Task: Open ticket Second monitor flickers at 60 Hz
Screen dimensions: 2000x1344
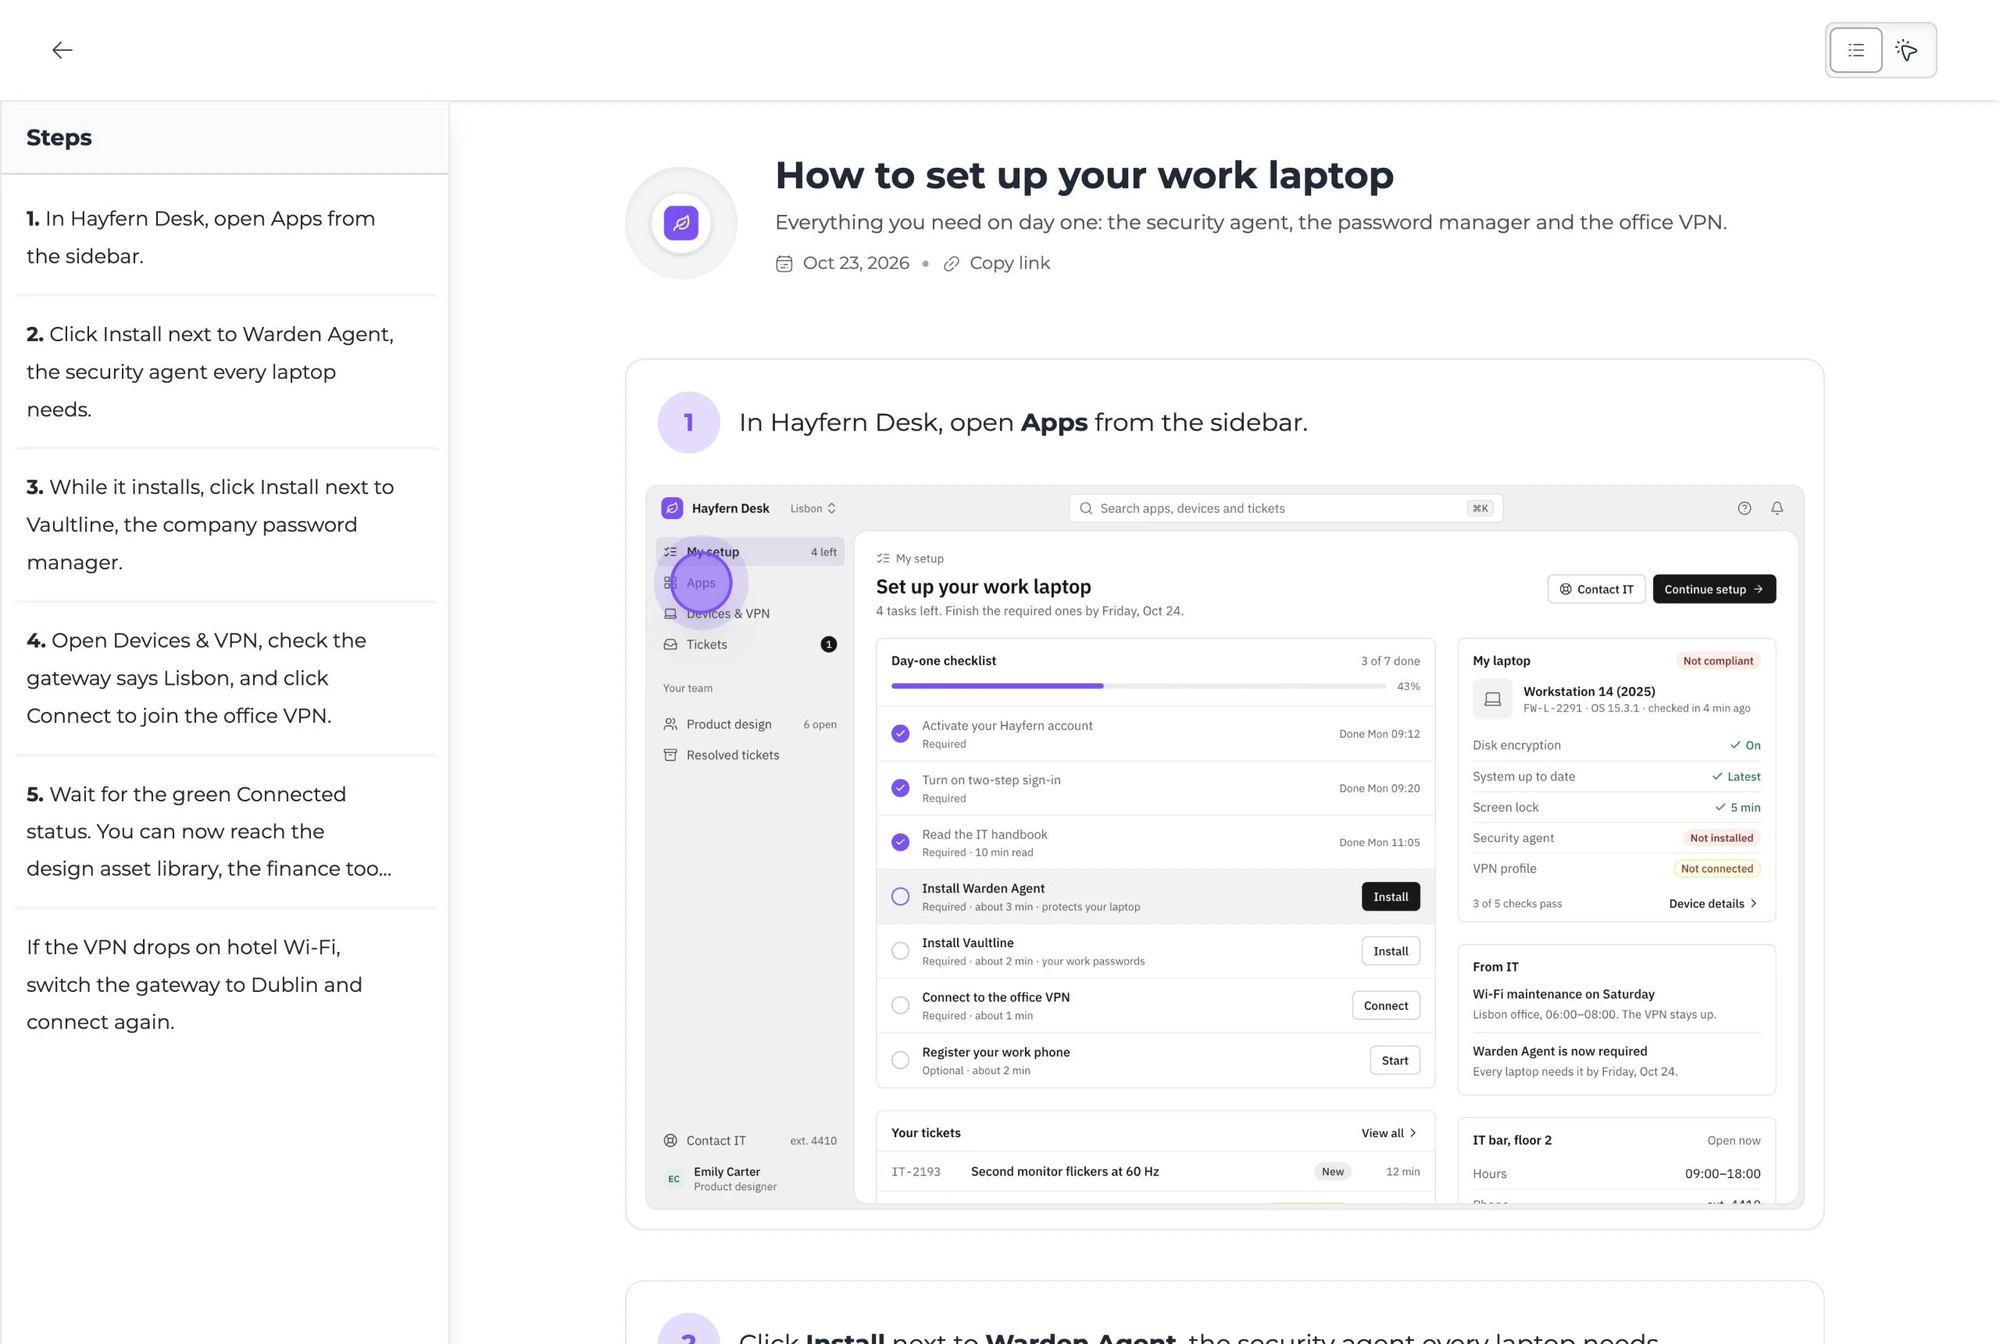Action: tap(1155, 1171)
